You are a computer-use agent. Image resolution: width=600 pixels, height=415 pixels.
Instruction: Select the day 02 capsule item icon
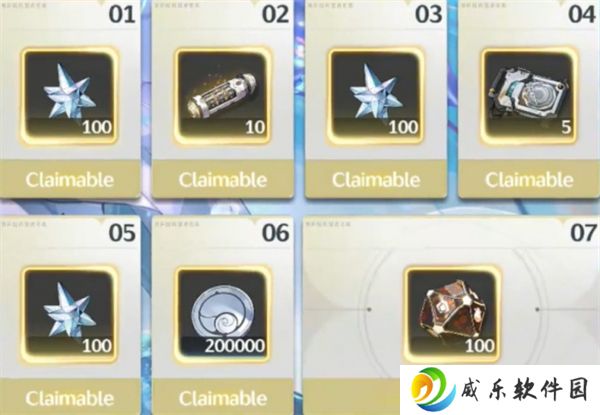coord(223,96)
